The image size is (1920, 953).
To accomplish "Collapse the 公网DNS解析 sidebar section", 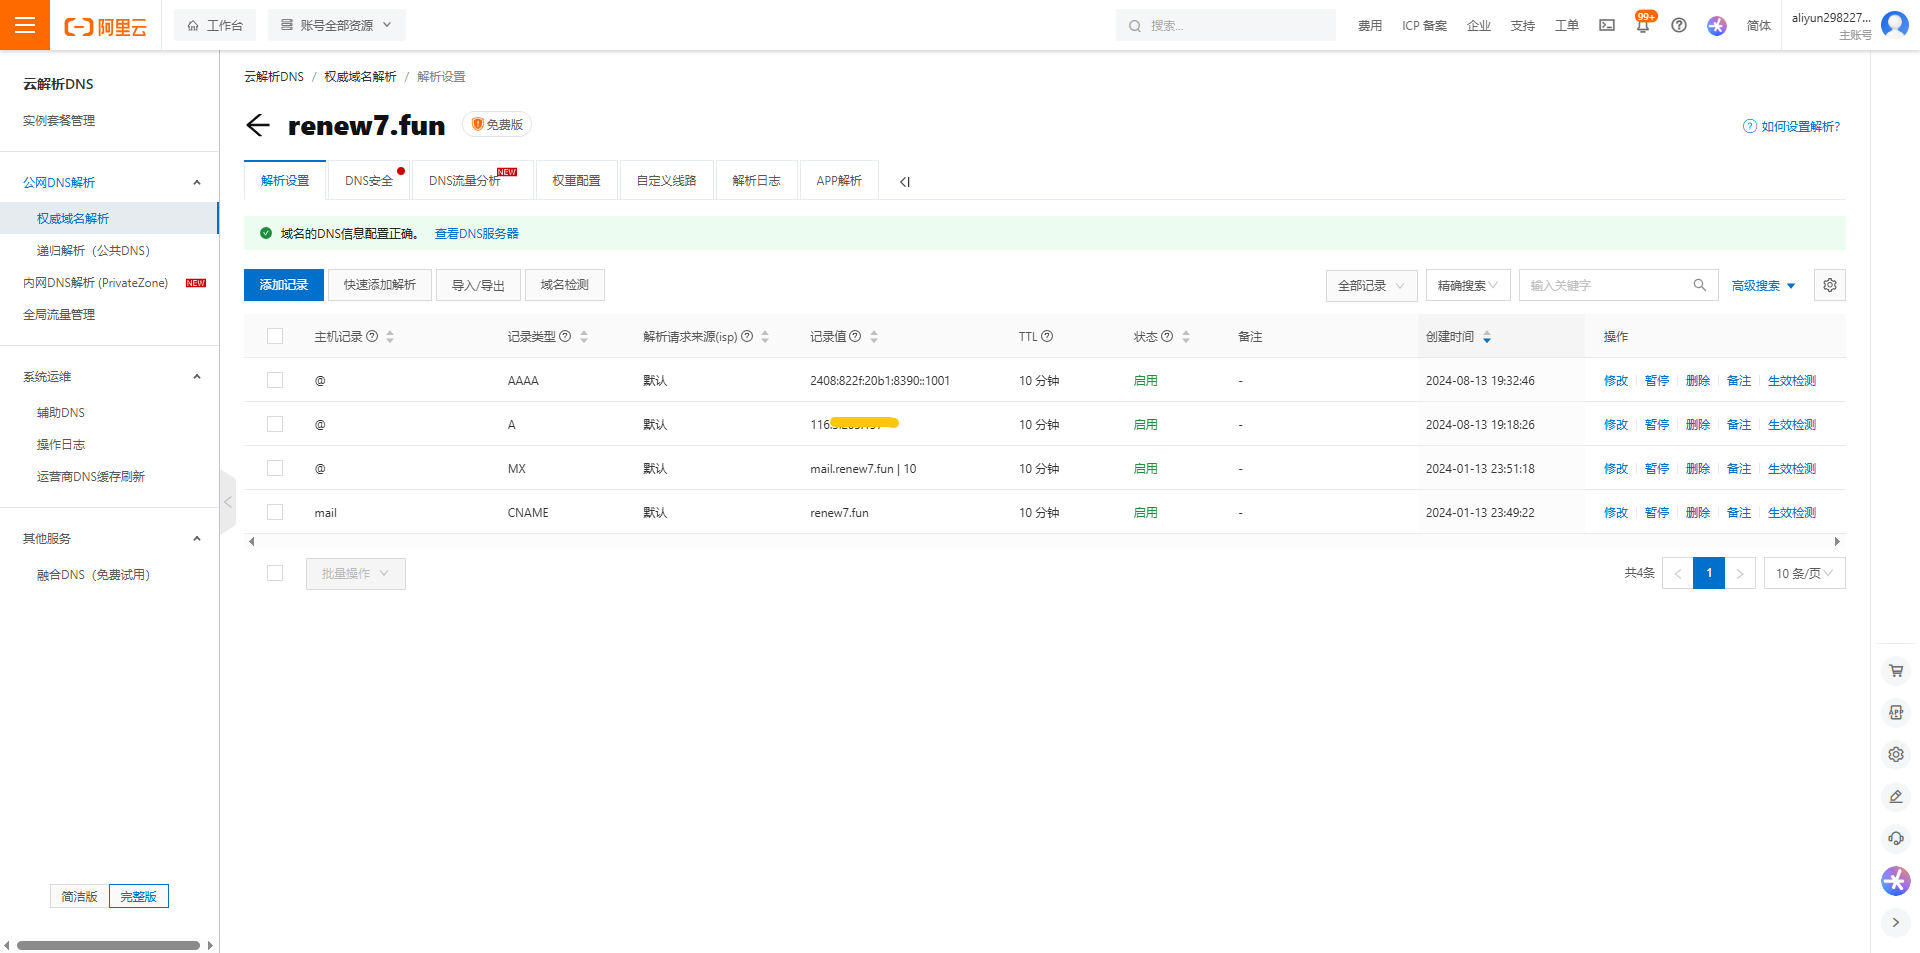I will pyautogui.click(x=196, y=182).
